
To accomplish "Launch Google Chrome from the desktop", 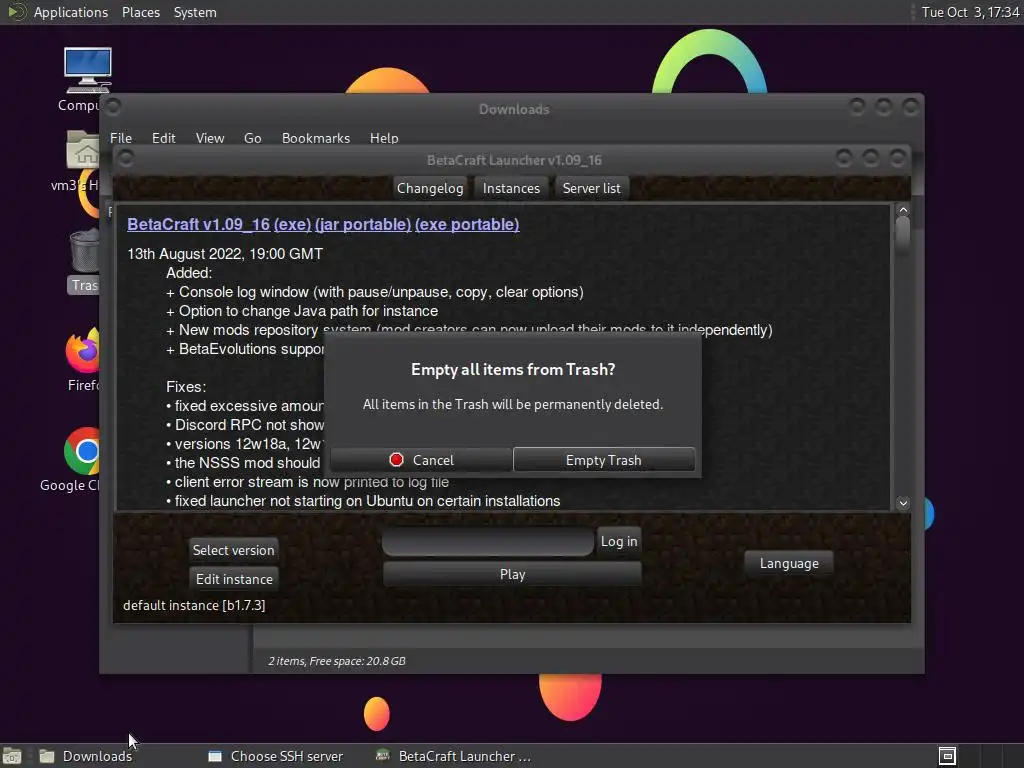I will click(x=82, y=451).
